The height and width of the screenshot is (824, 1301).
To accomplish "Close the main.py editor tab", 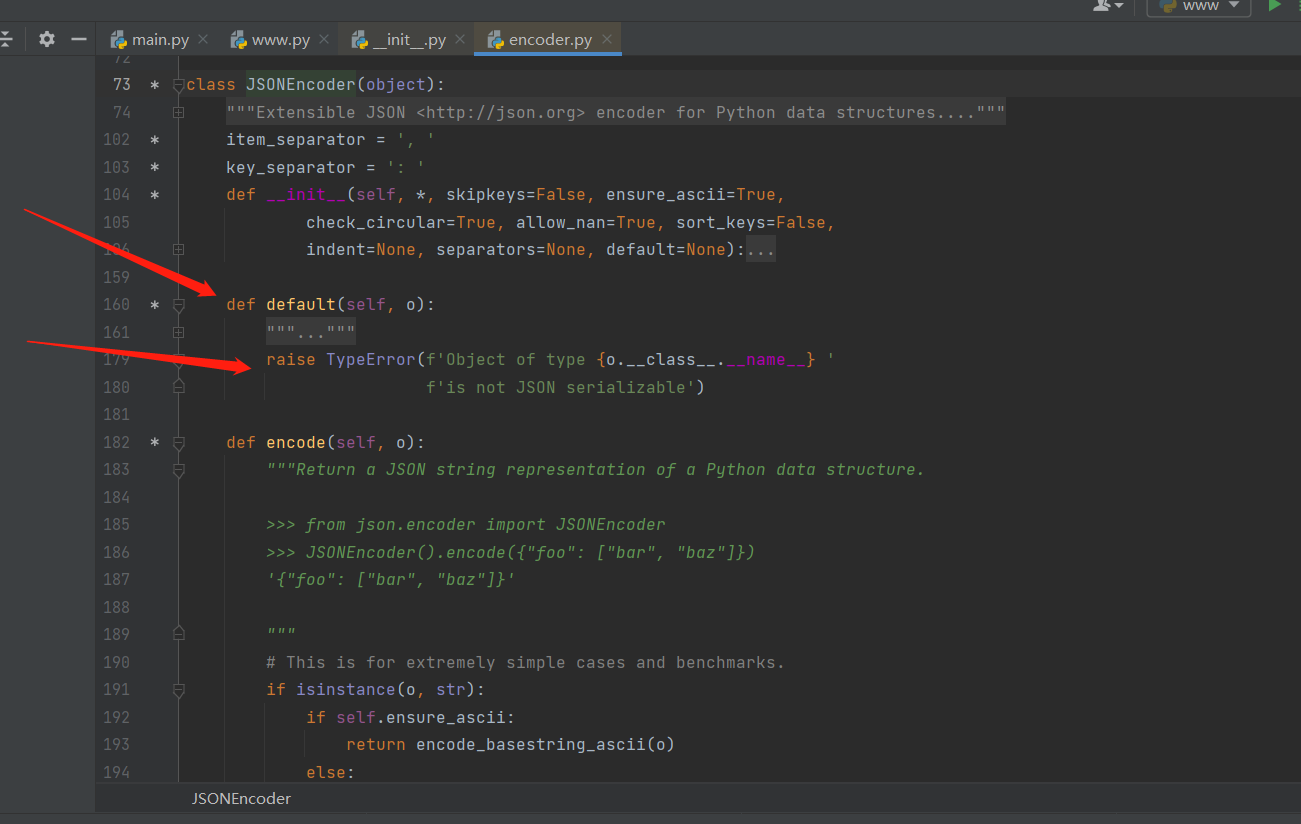I will (x=203, y=39).
